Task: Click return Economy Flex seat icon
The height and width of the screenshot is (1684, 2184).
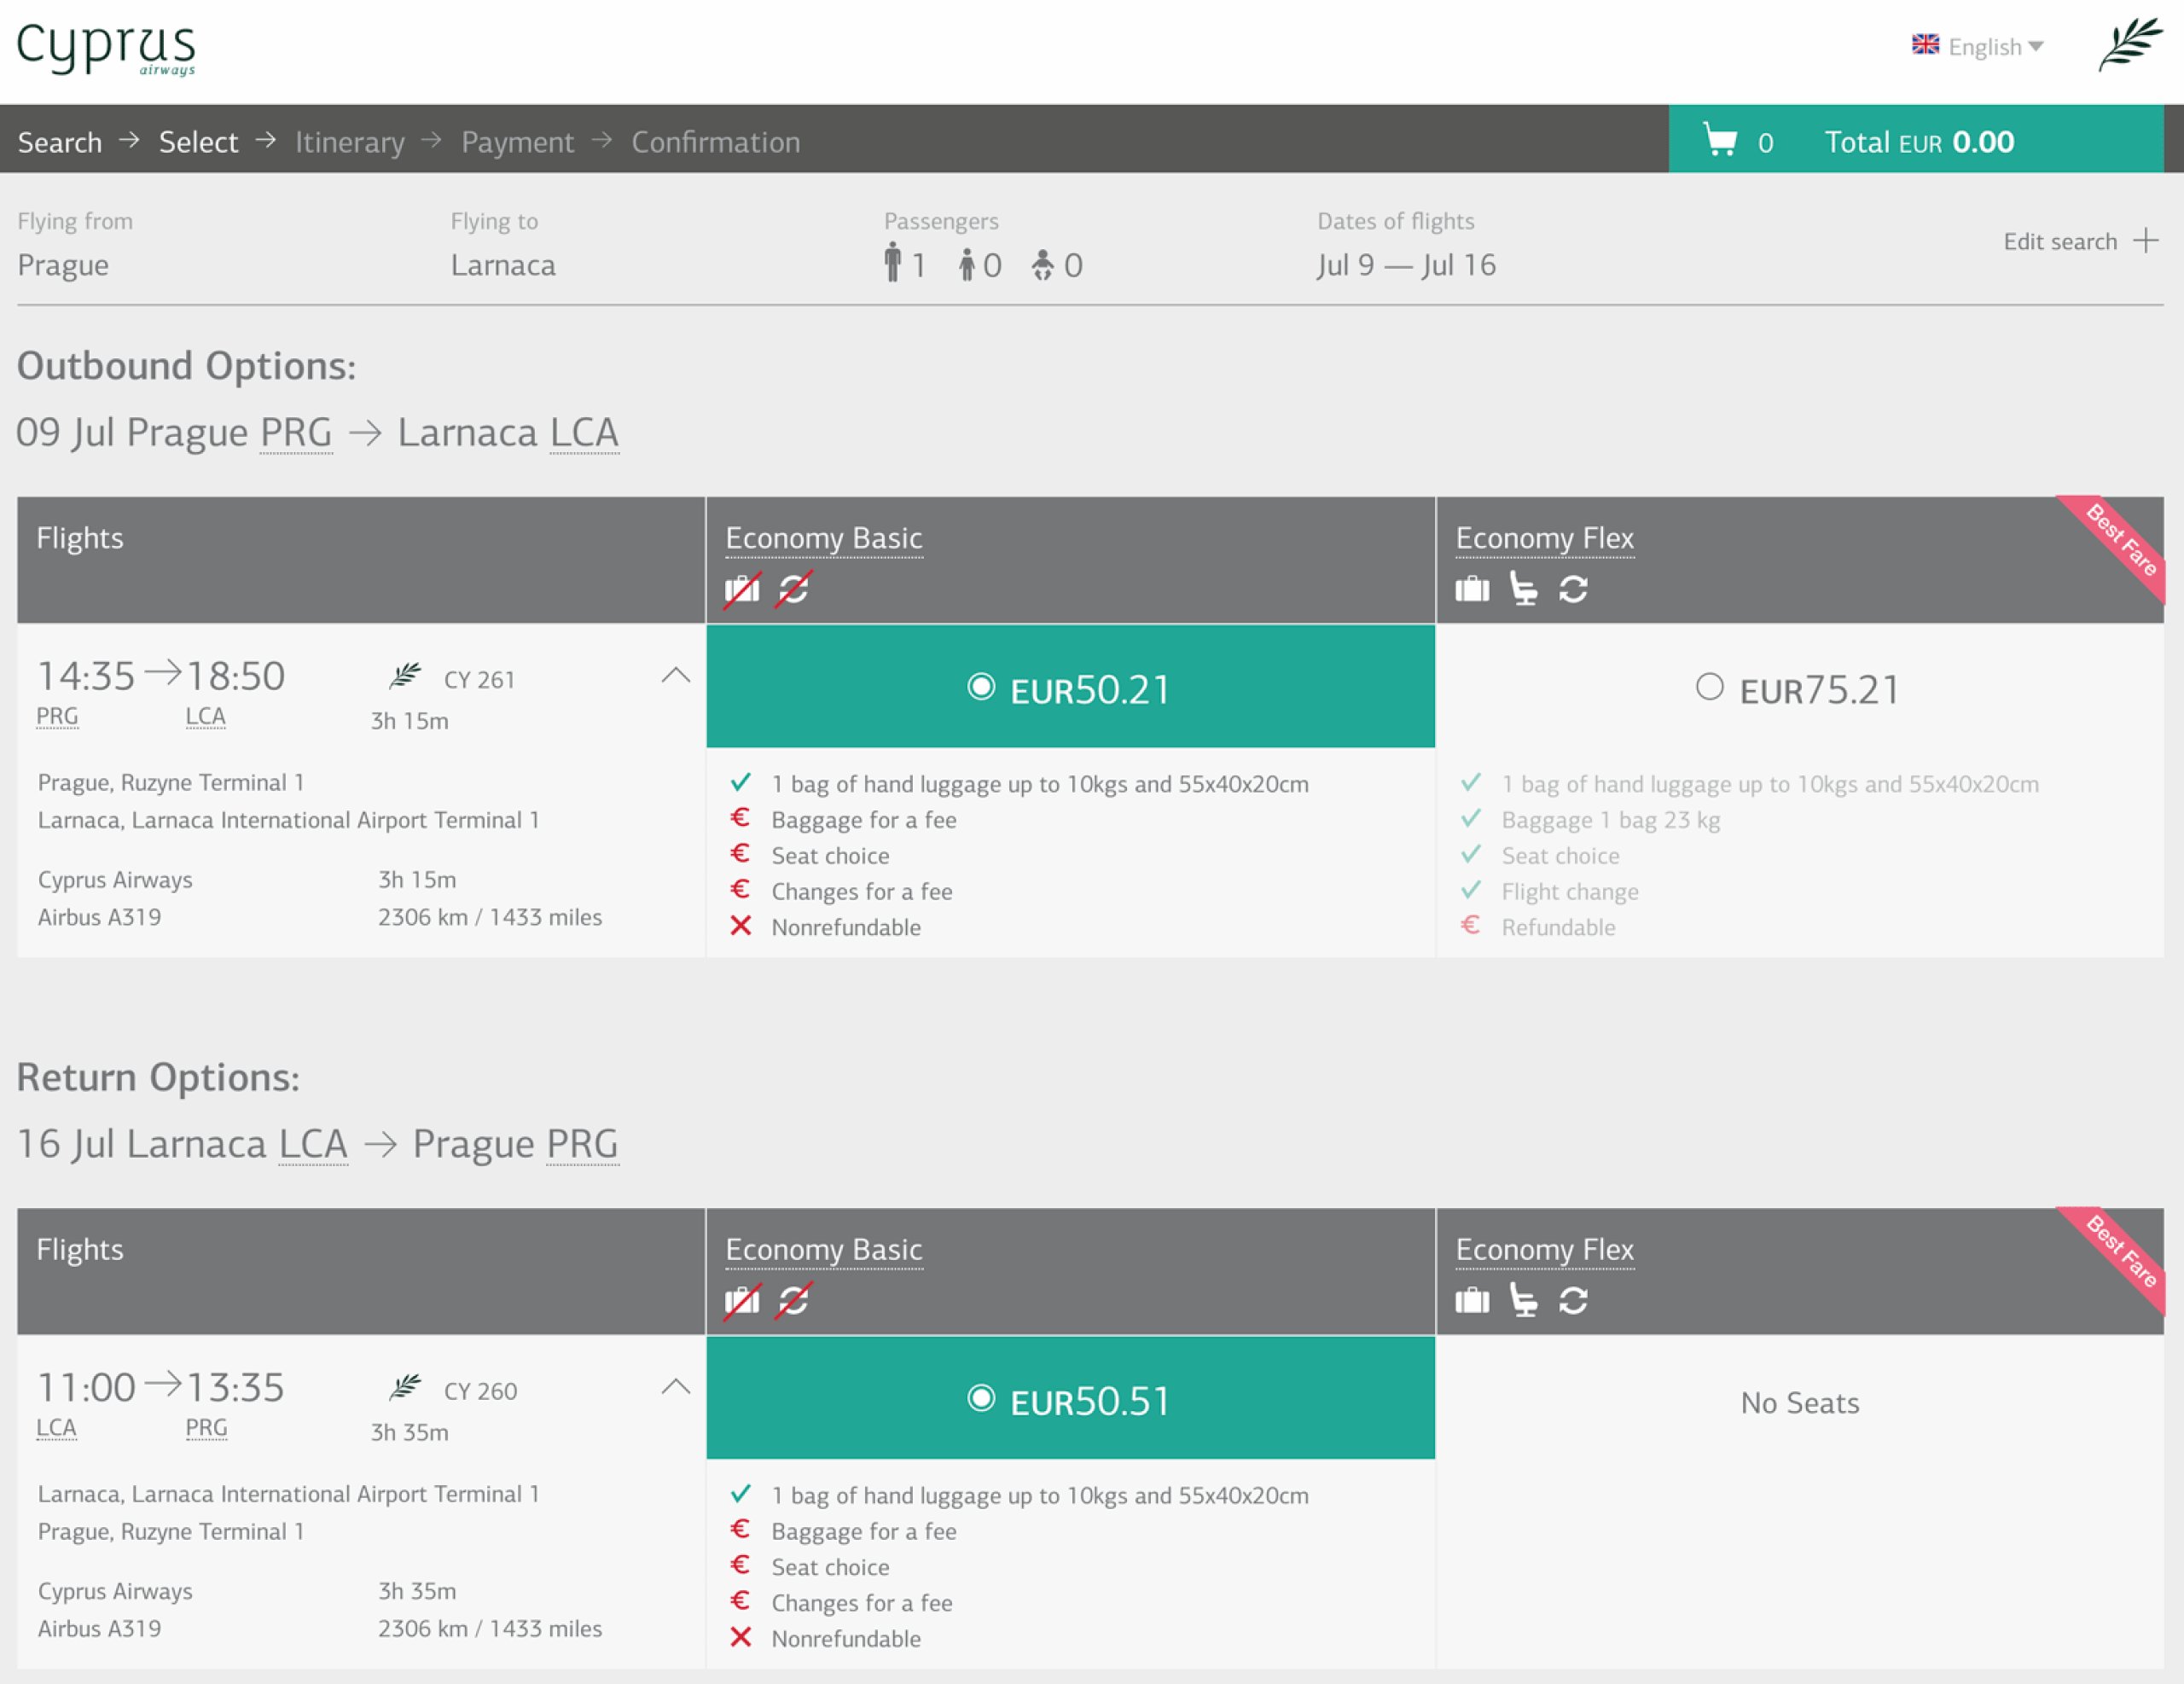Action: coord(1523,1300)
